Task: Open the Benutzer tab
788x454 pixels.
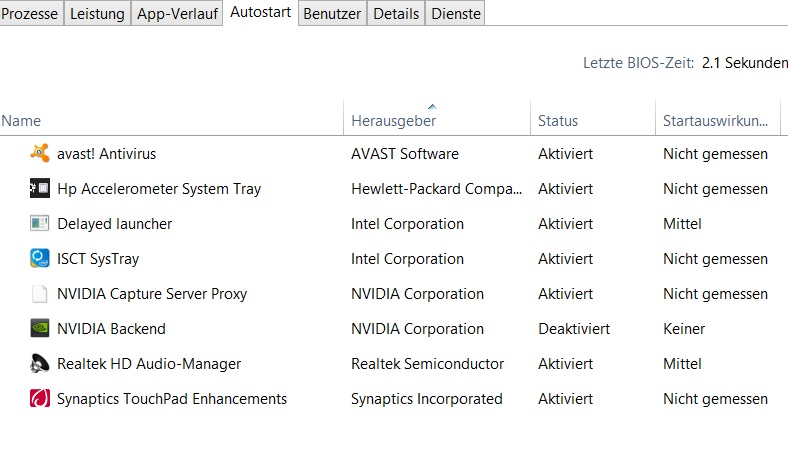Action: coord(332,13)
